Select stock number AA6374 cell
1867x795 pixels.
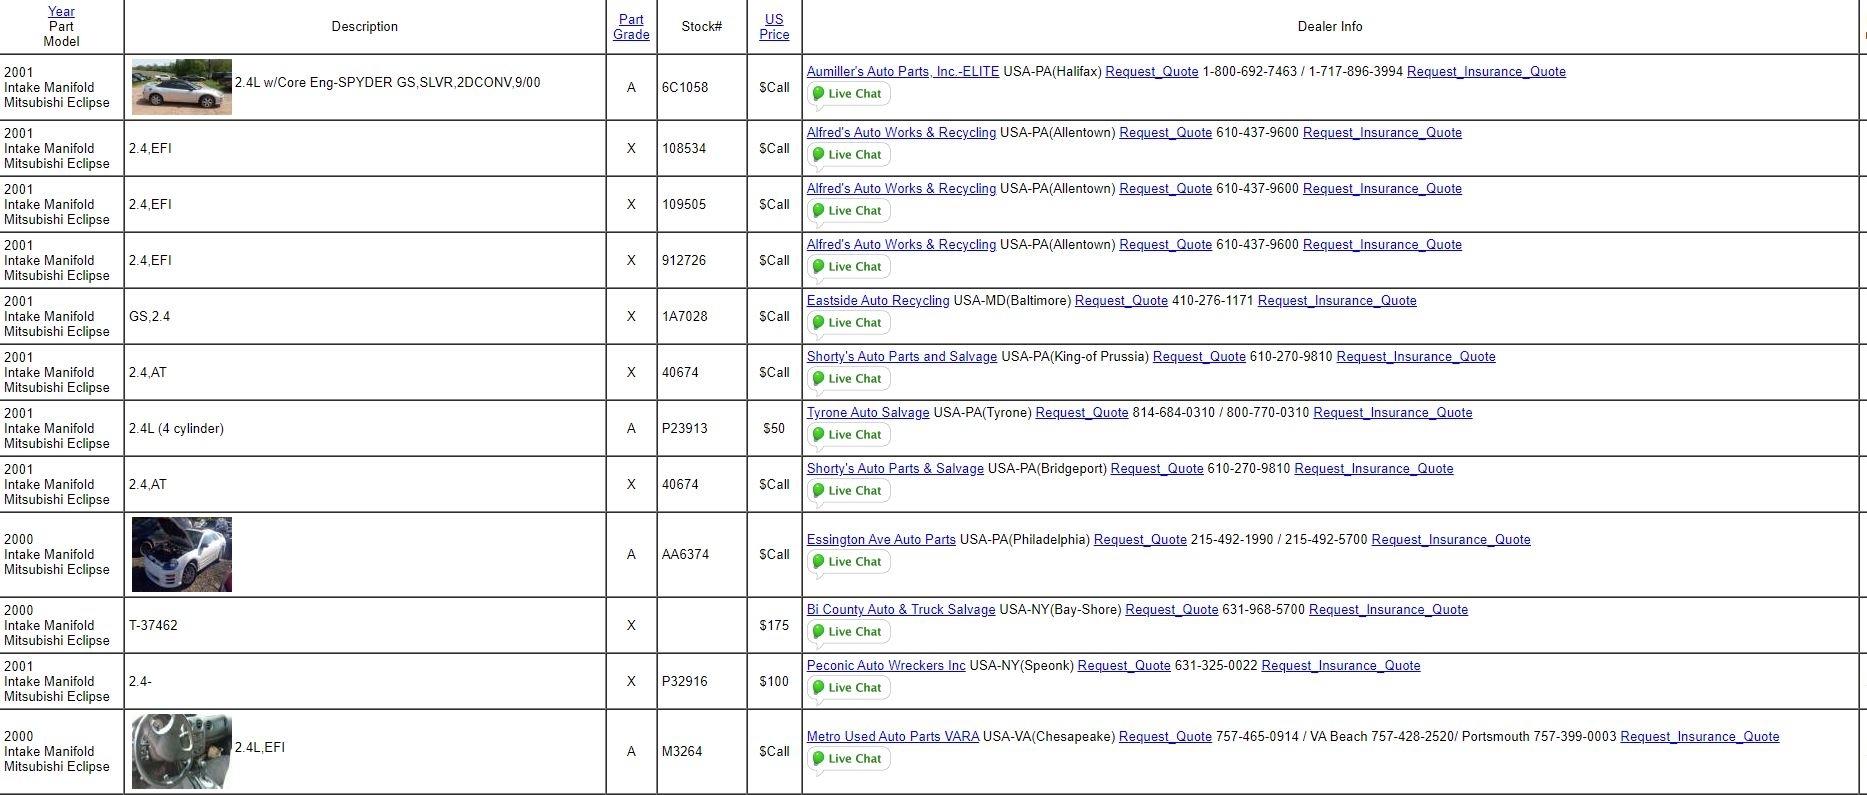702,555
